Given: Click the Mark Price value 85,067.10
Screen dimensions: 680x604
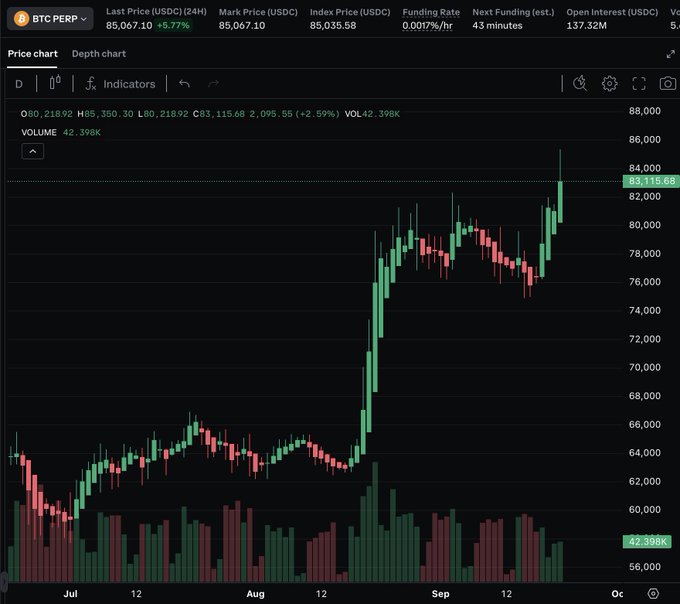Looking at the screenshot, I should coord(242,26).
